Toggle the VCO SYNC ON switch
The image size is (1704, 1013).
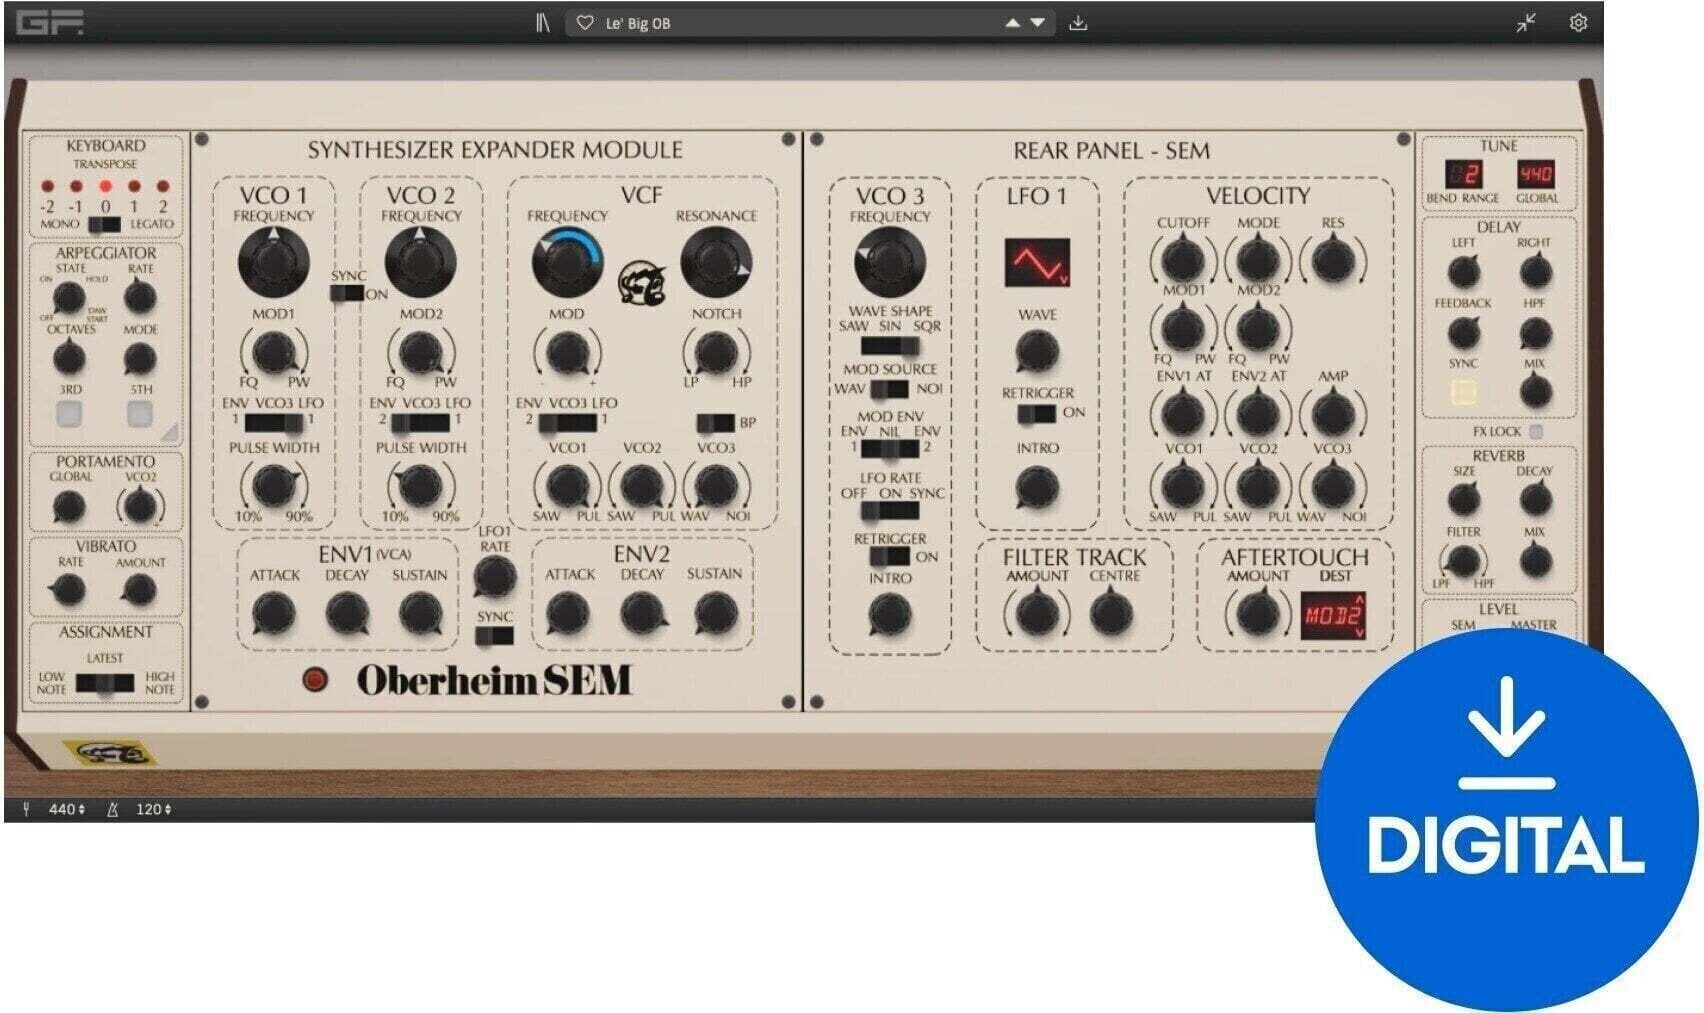(347, 293)
